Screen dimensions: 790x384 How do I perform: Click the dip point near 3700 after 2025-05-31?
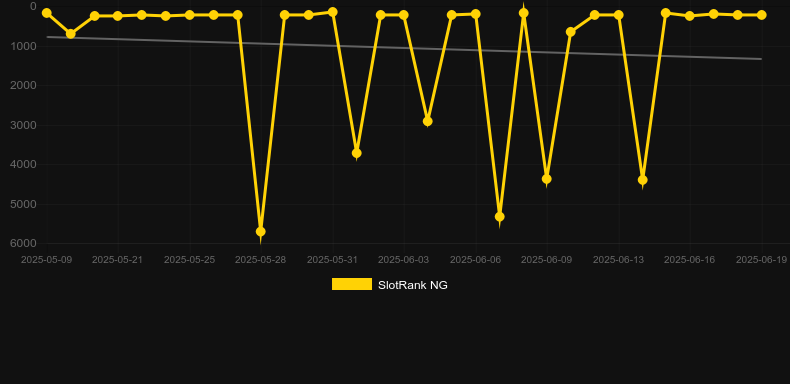click(356, 153)
